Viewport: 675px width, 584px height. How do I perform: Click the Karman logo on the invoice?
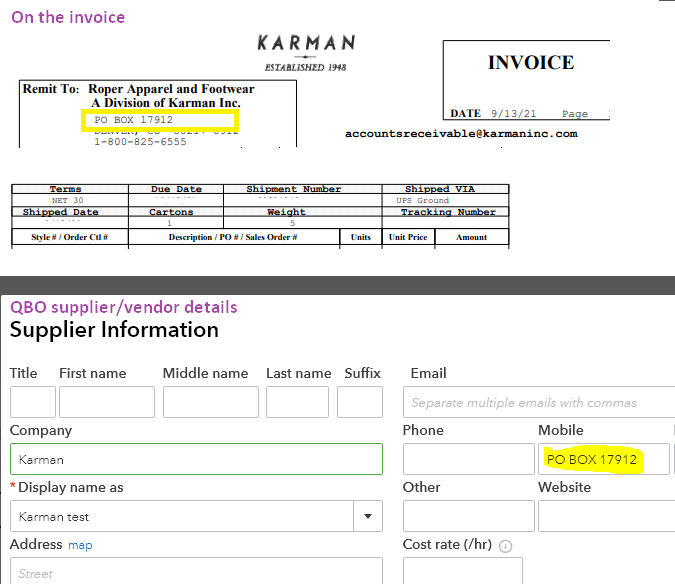(x=306, y=53)
